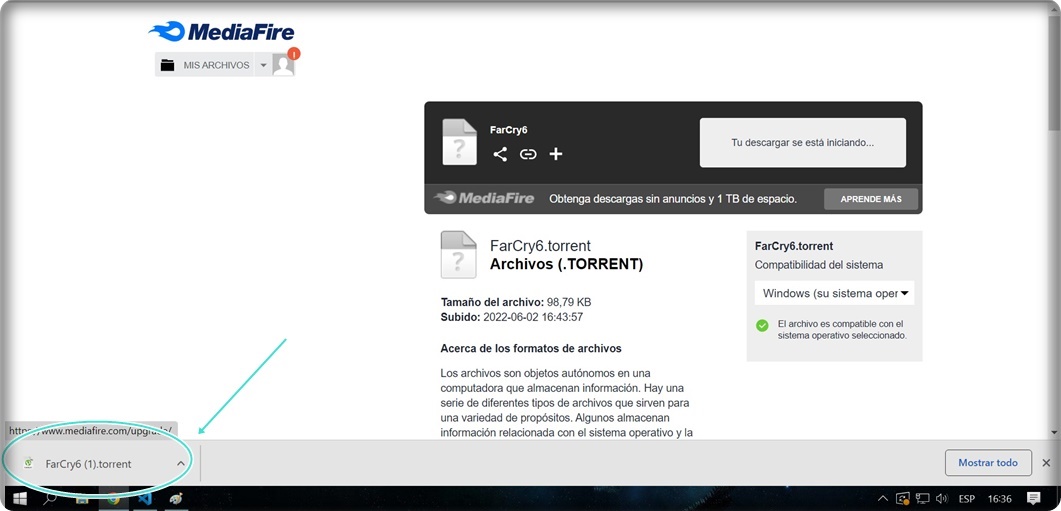Open the user avatar with notification badge
Screen dimensions: 1061x511
(284, 64)
